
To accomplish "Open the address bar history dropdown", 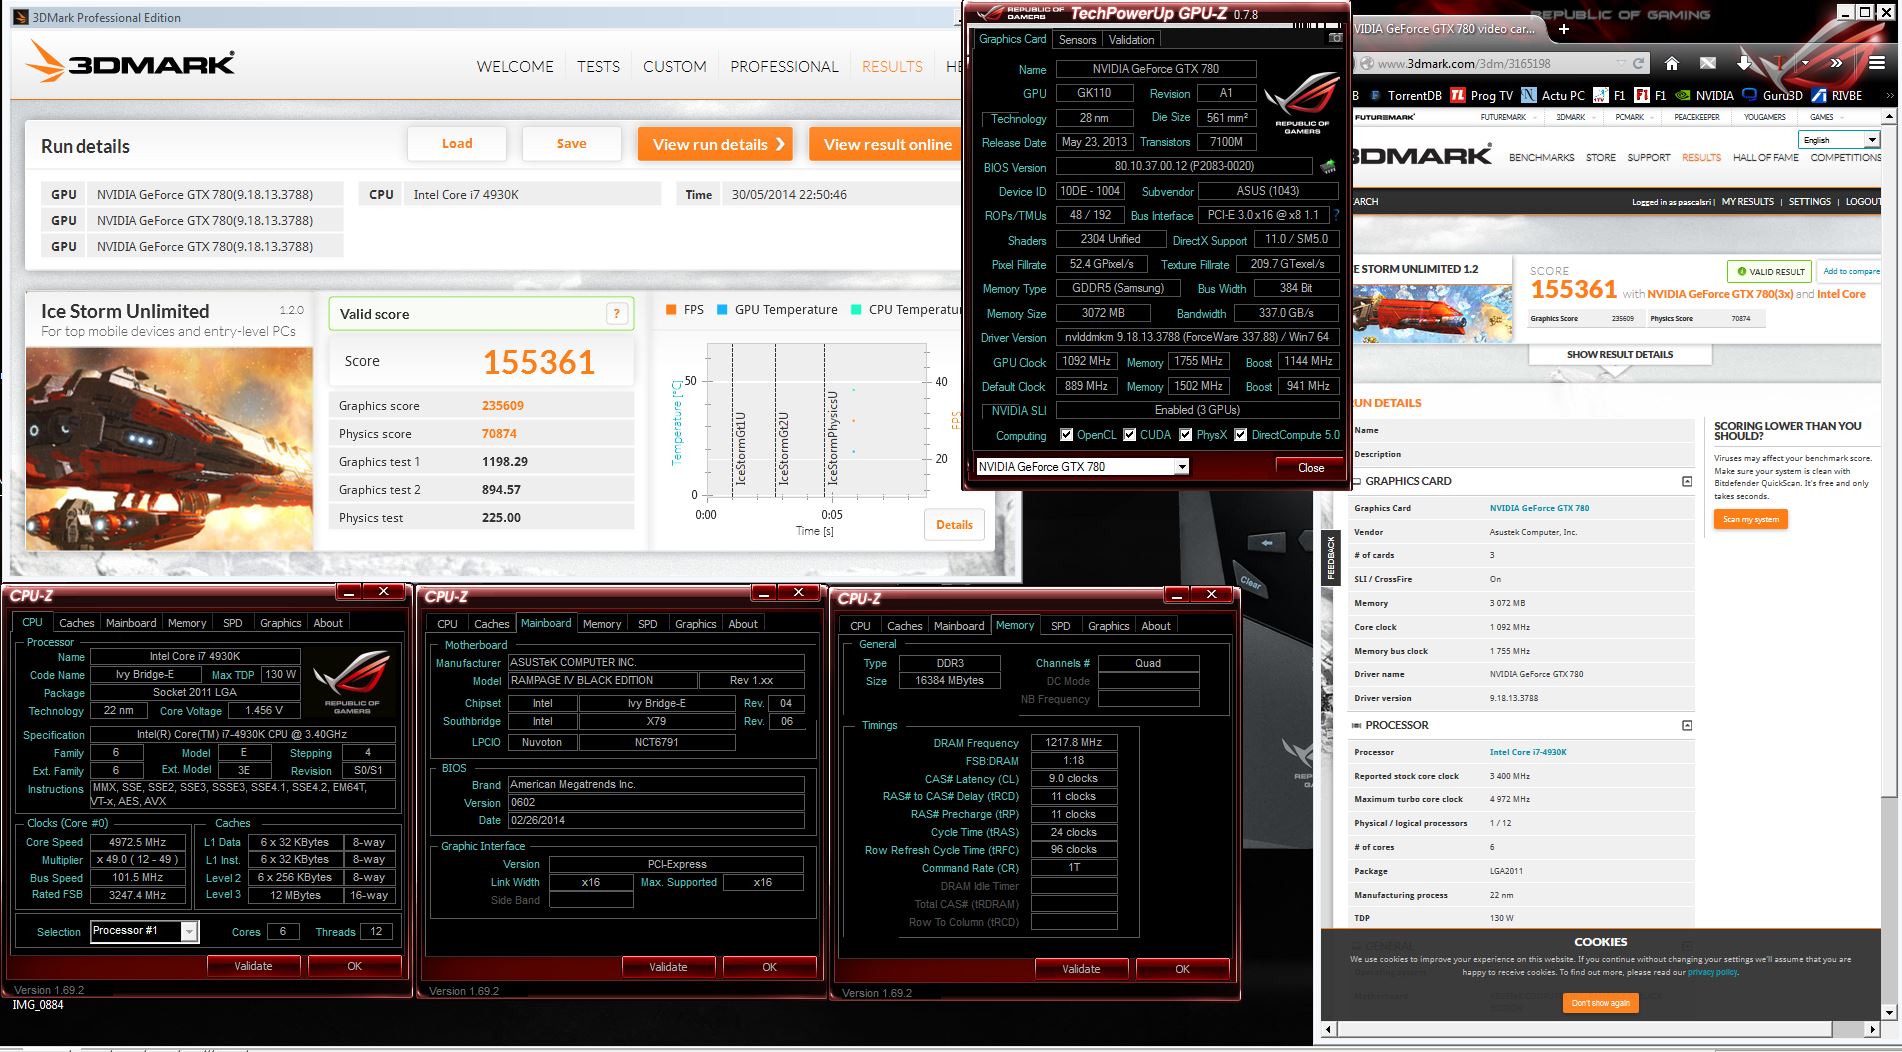I will (x=1621, y=63).
